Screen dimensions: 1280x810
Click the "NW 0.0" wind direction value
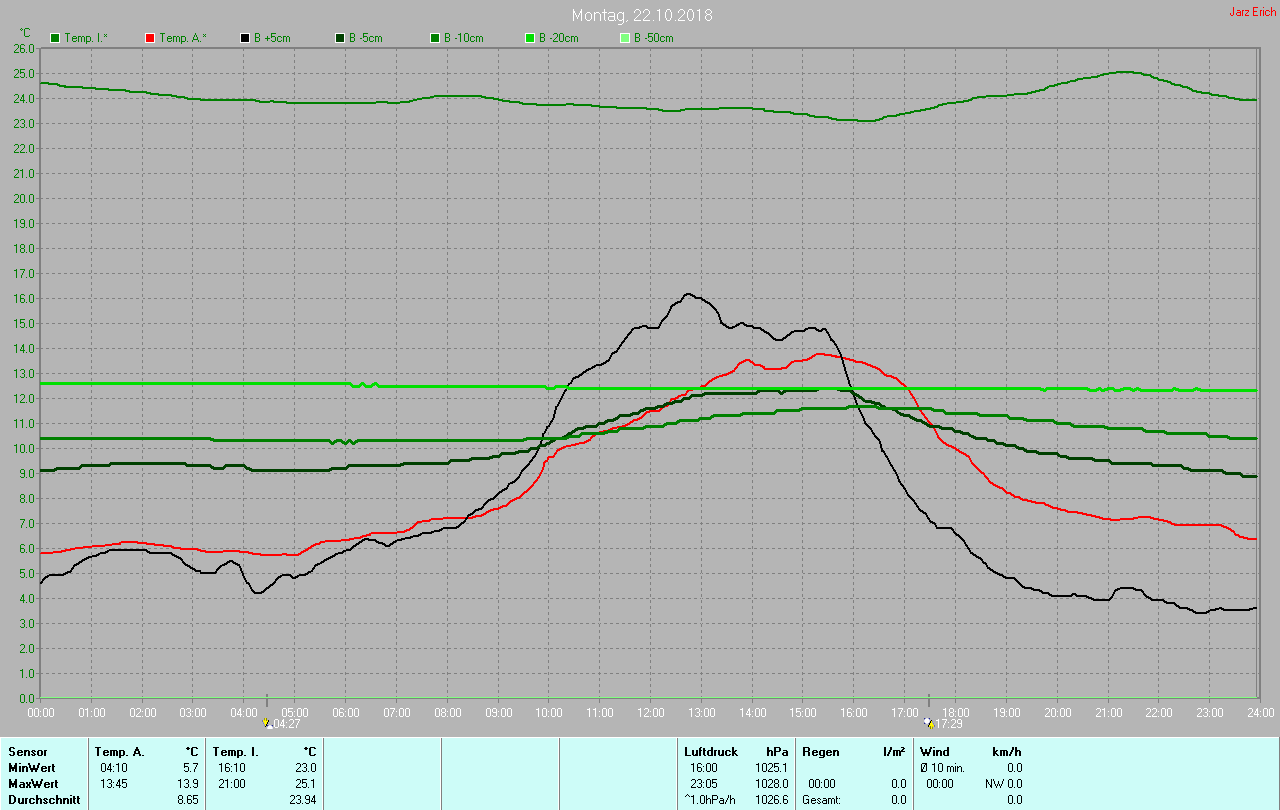tap(1003, 783)
